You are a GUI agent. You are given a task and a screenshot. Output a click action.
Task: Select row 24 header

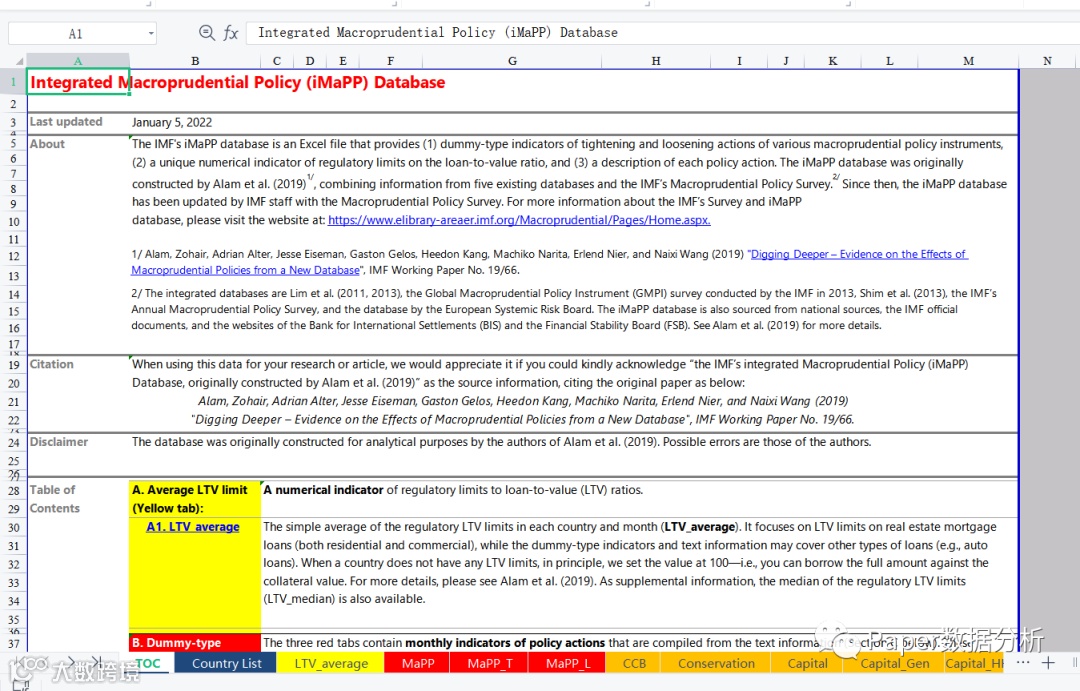coord(13,442)
